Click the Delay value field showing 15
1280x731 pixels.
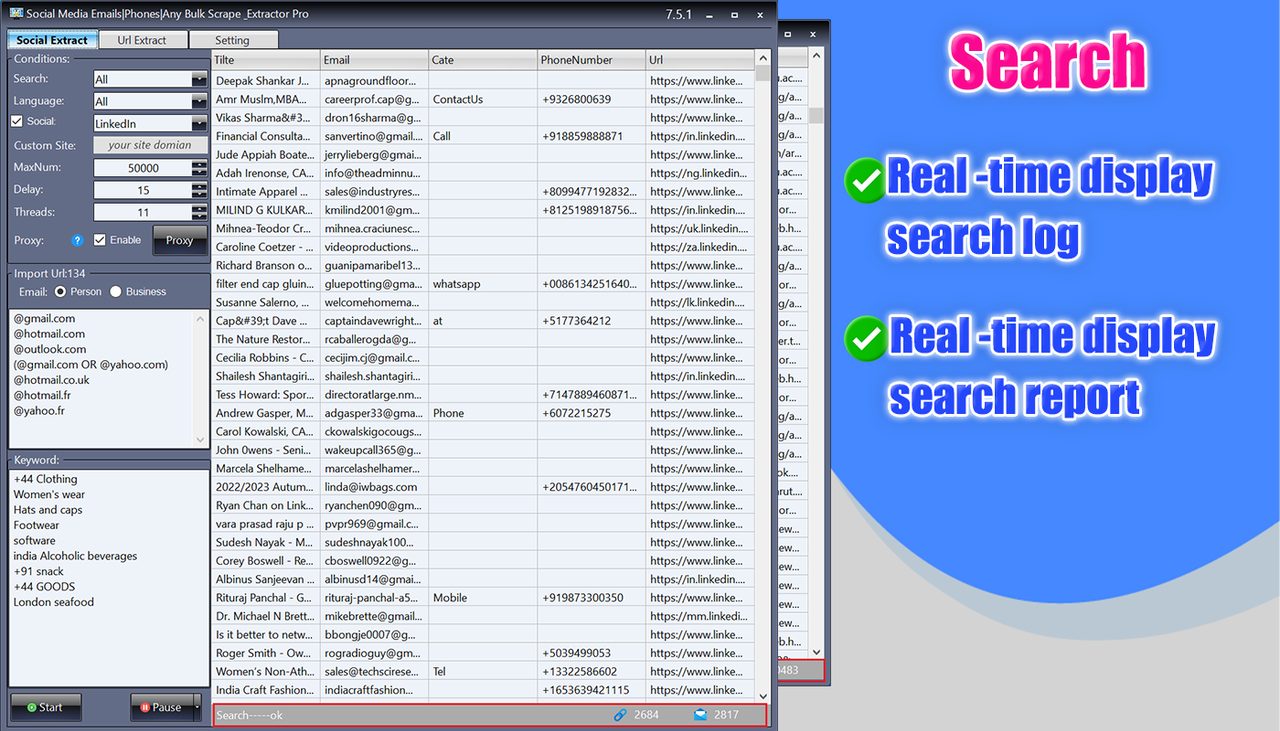click(142, 190)
